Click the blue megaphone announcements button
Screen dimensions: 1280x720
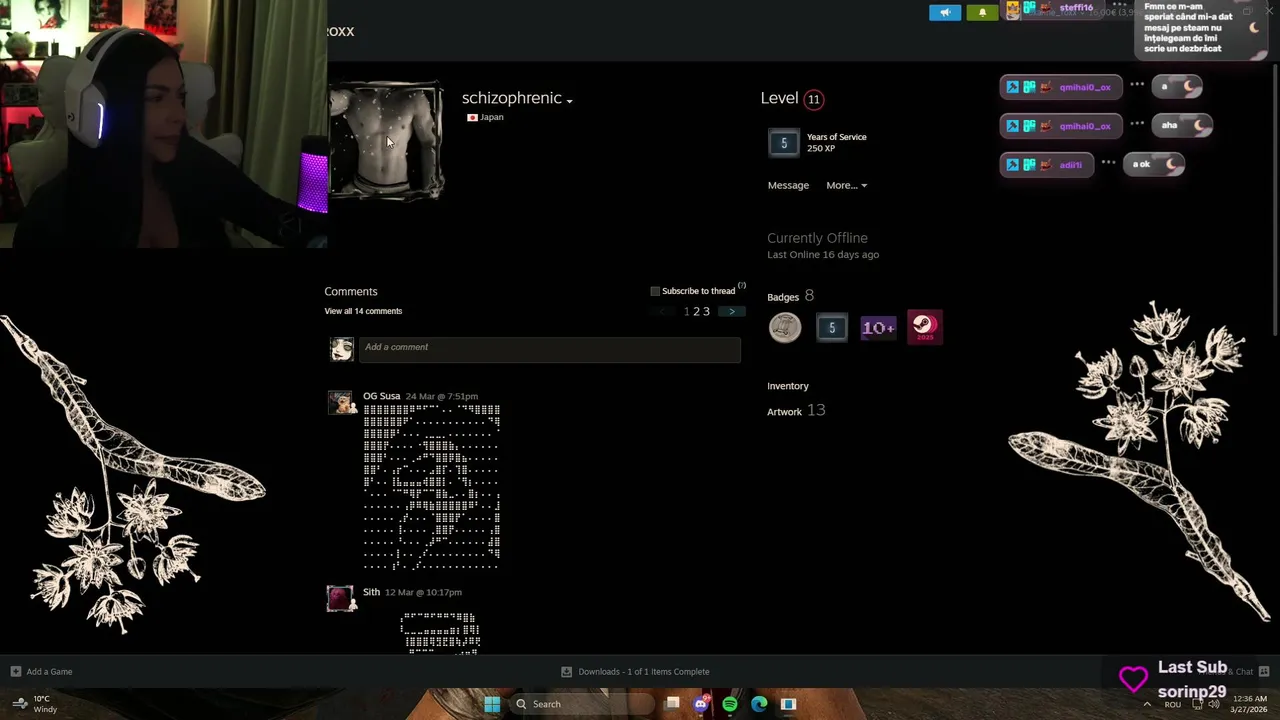[945, 13]
